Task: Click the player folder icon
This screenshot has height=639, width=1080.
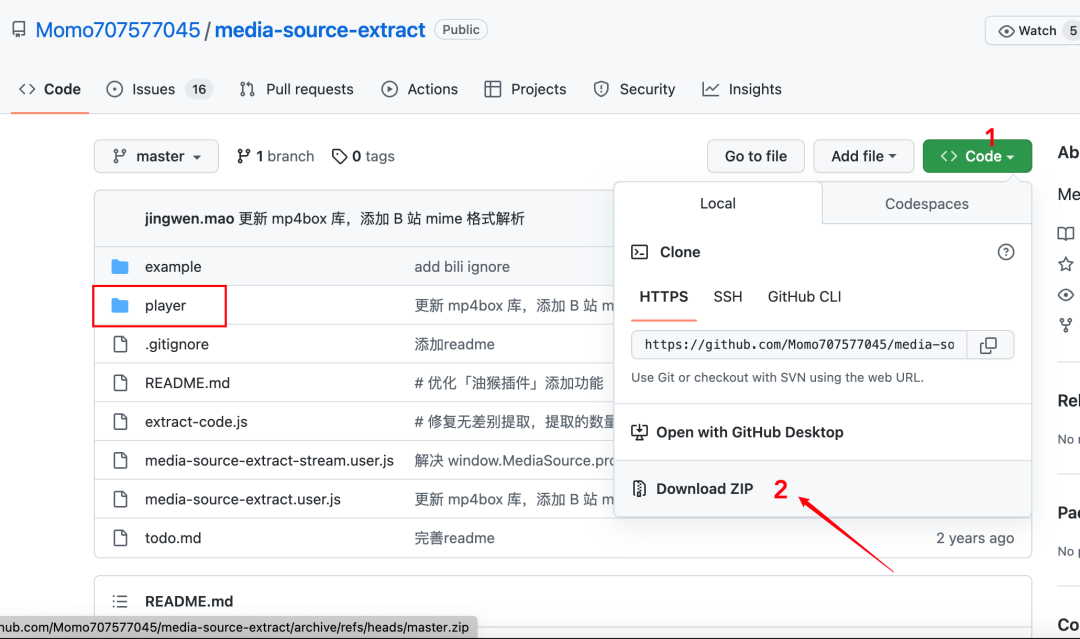Action: click(x=120, y=305)
